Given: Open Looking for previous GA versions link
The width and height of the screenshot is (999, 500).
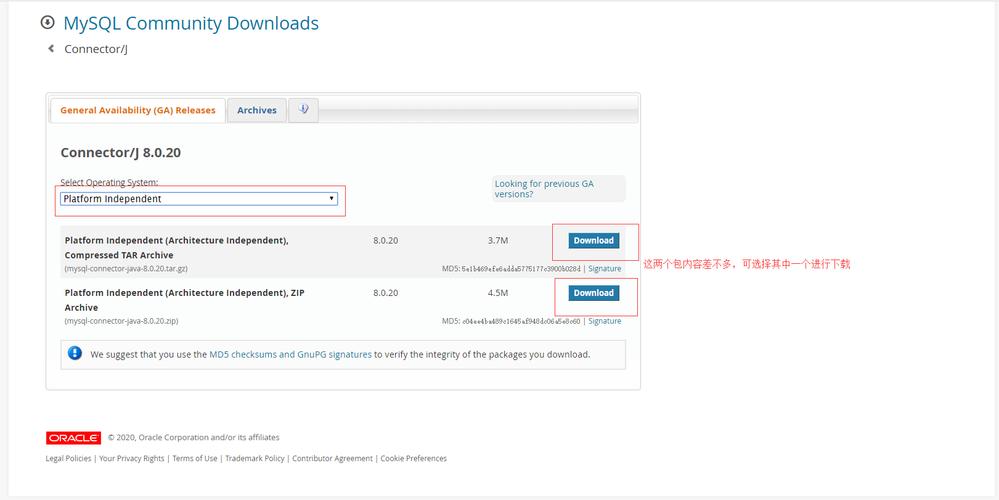Looking at the screenshot, I should point(543,189).
